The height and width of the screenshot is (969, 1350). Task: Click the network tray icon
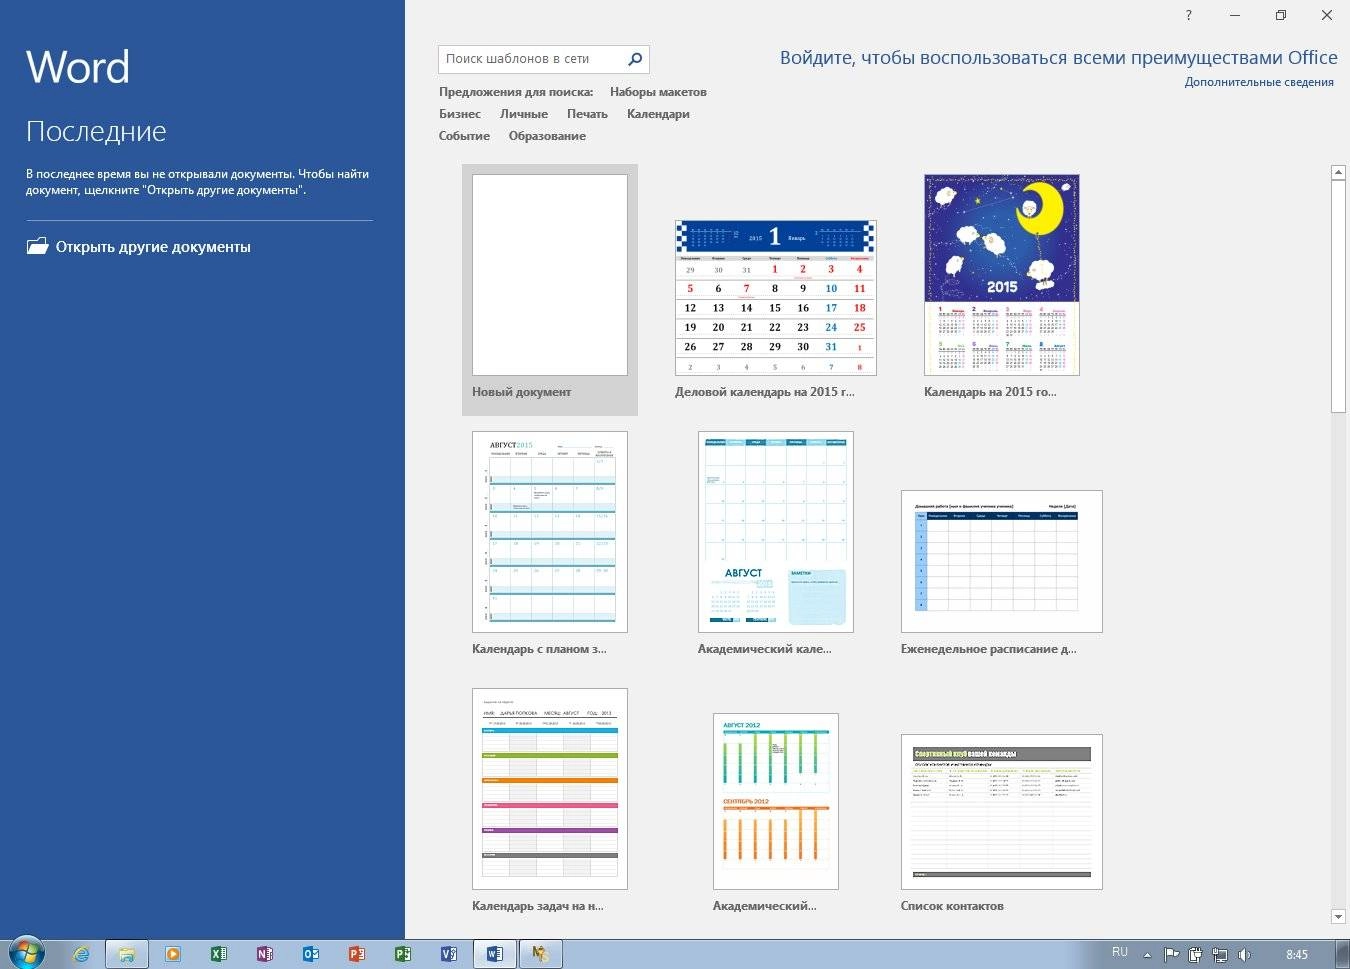click(1220, 954)
